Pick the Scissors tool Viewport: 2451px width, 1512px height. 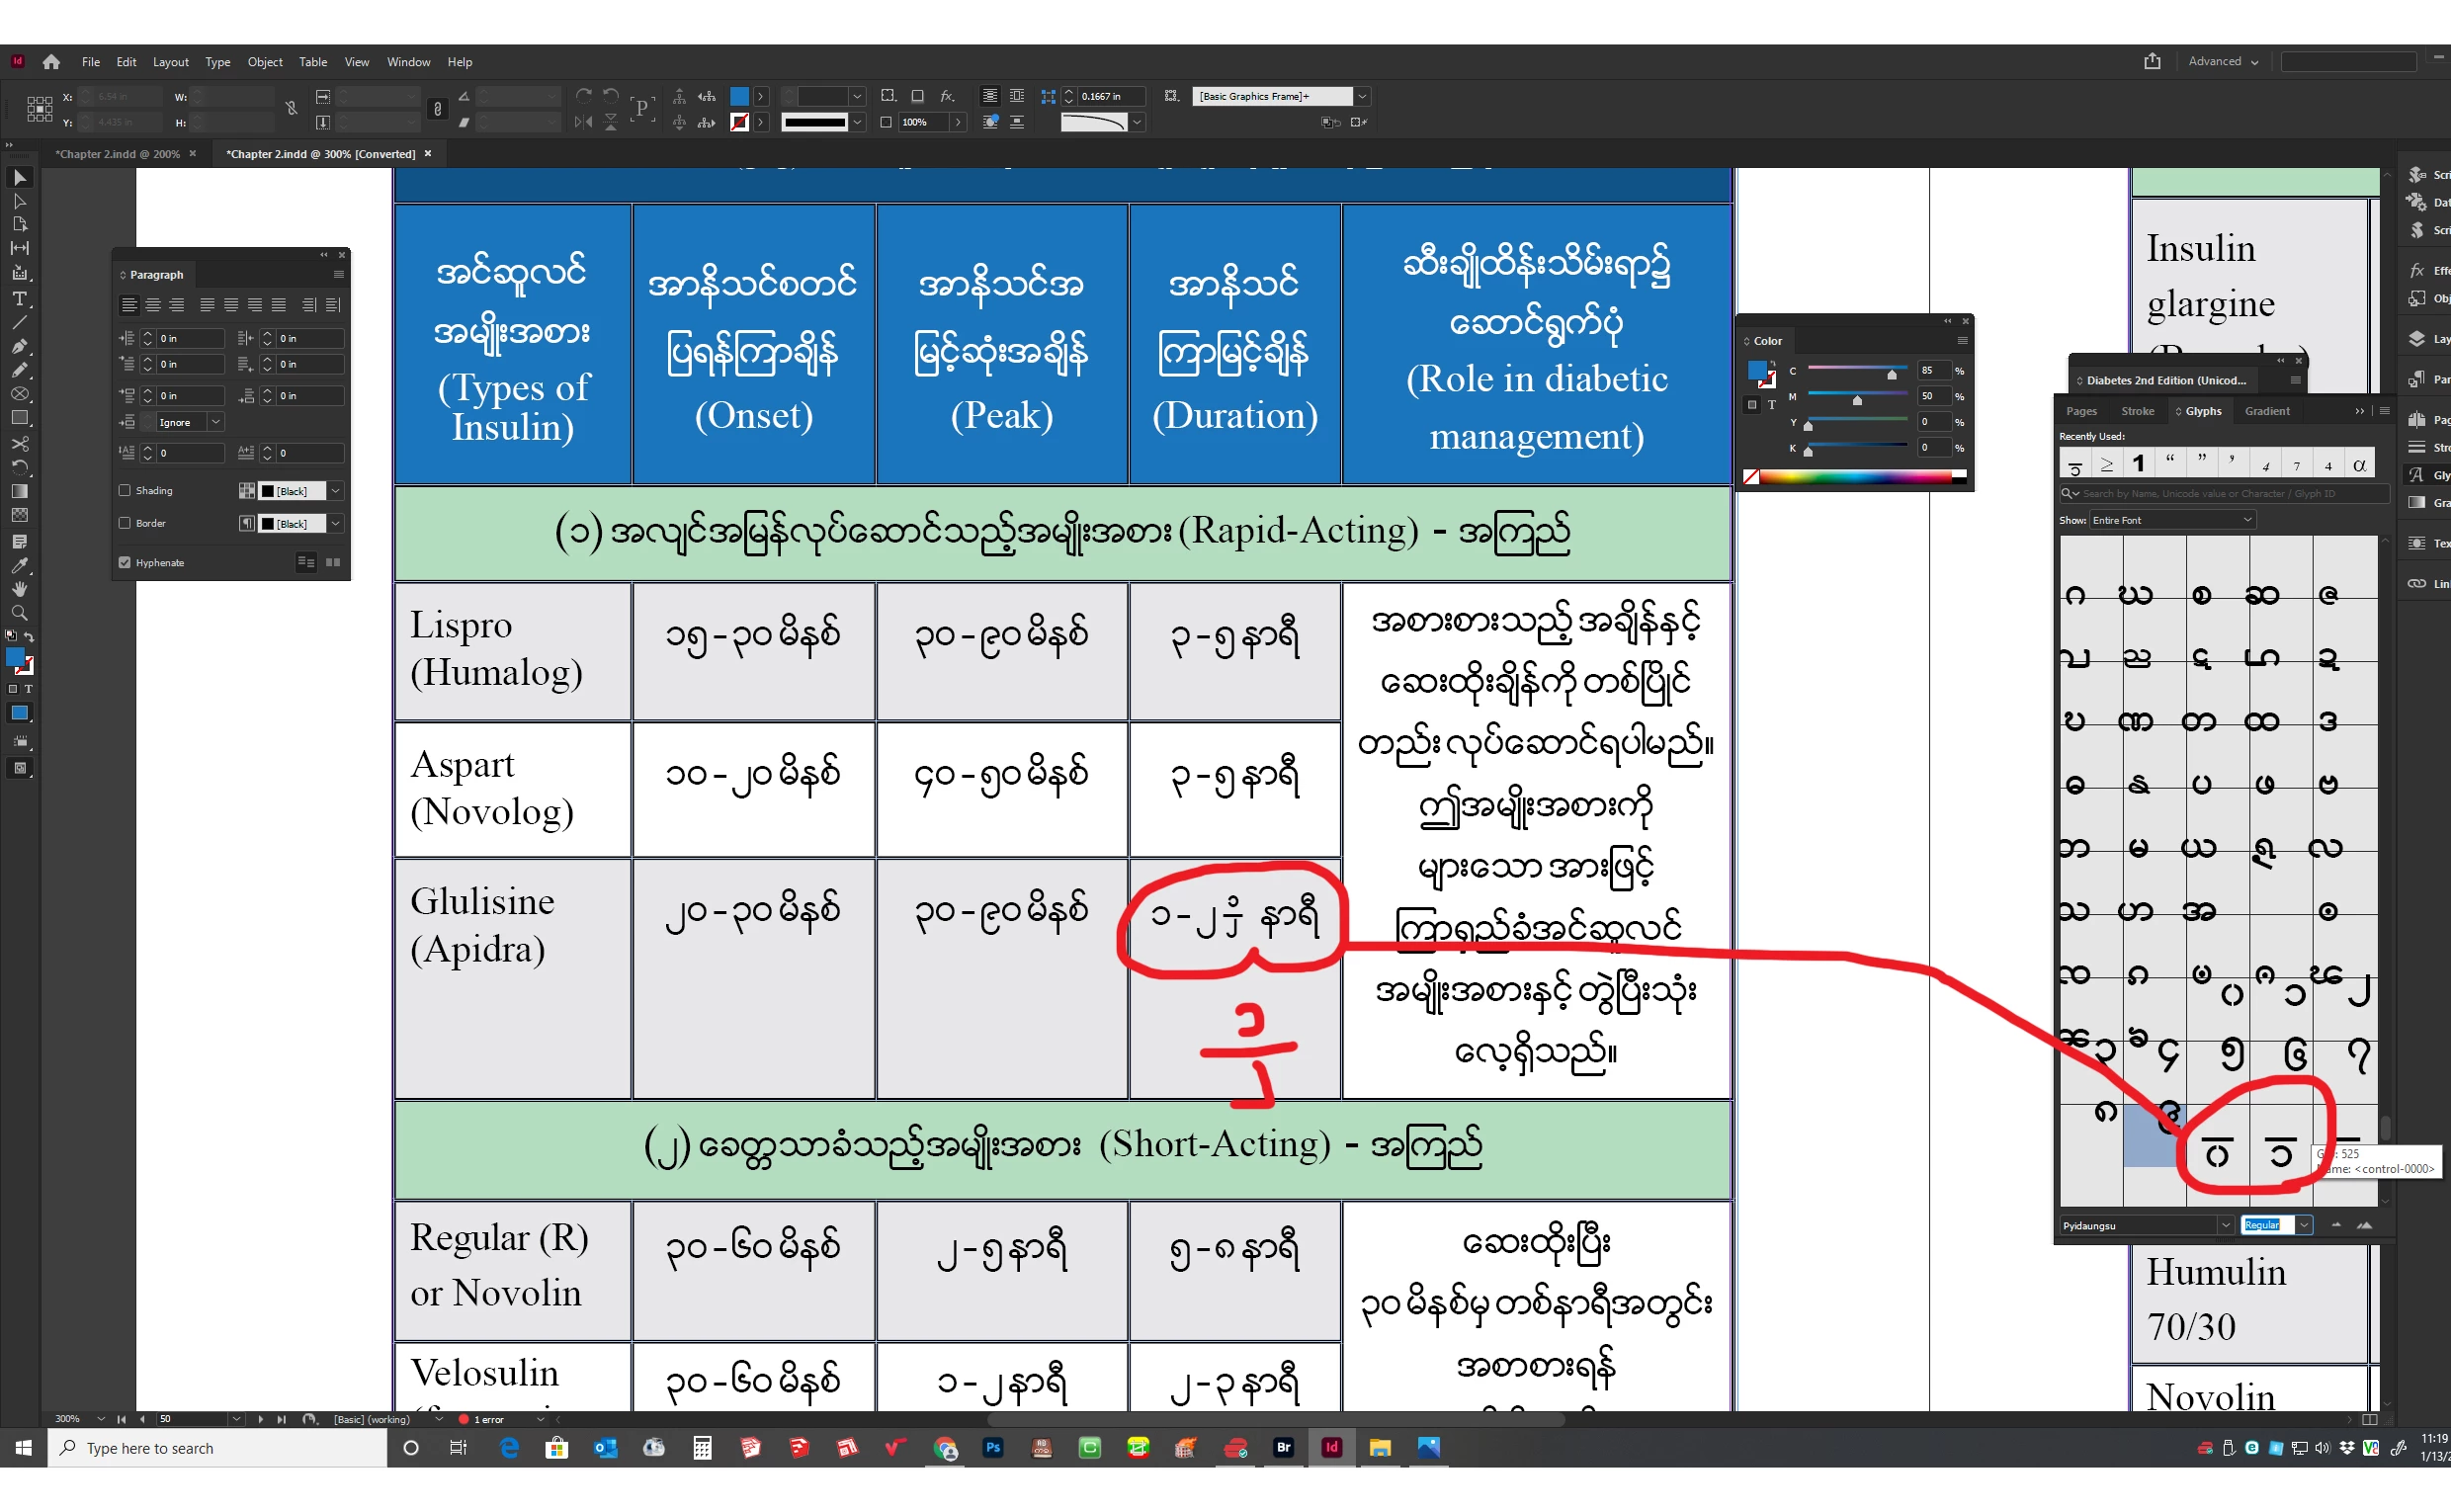(19, 443)
